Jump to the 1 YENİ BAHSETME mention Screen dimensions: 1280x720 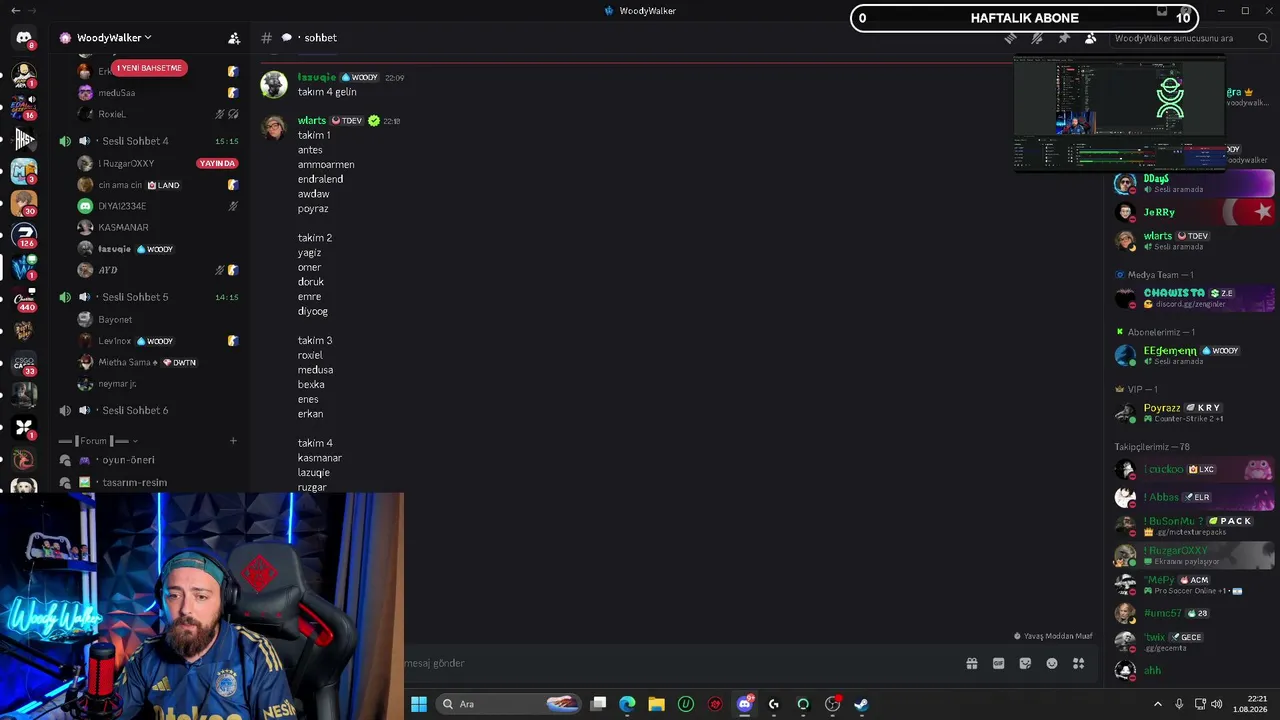pos(148,68)
